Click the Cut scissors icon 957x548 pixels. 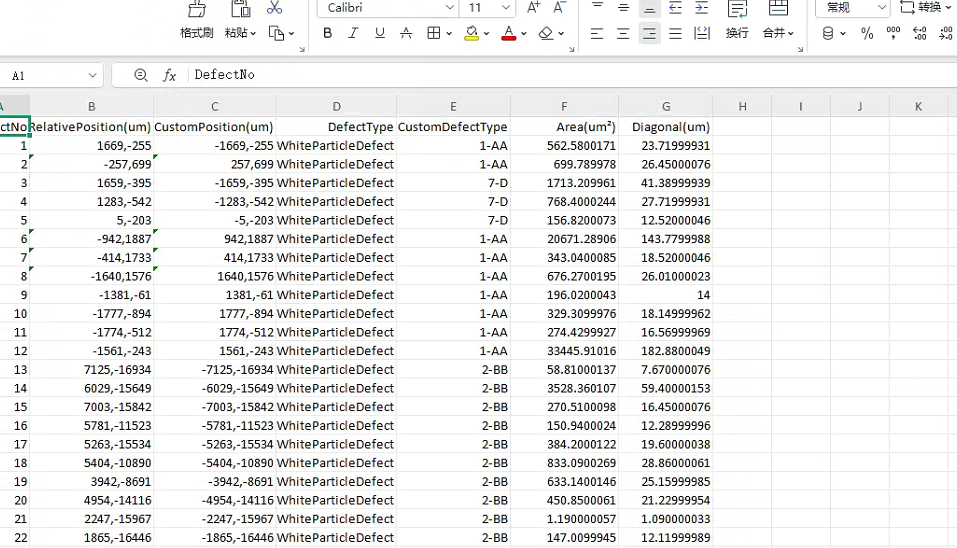274,8
